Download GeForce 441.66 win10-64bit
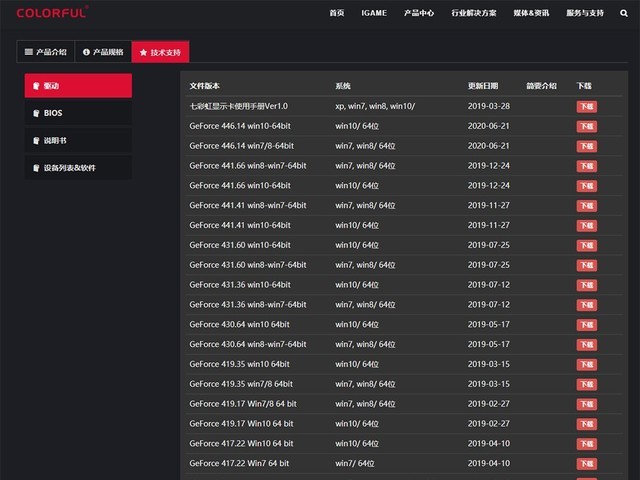The image size is (640, 480). (587, 186)
